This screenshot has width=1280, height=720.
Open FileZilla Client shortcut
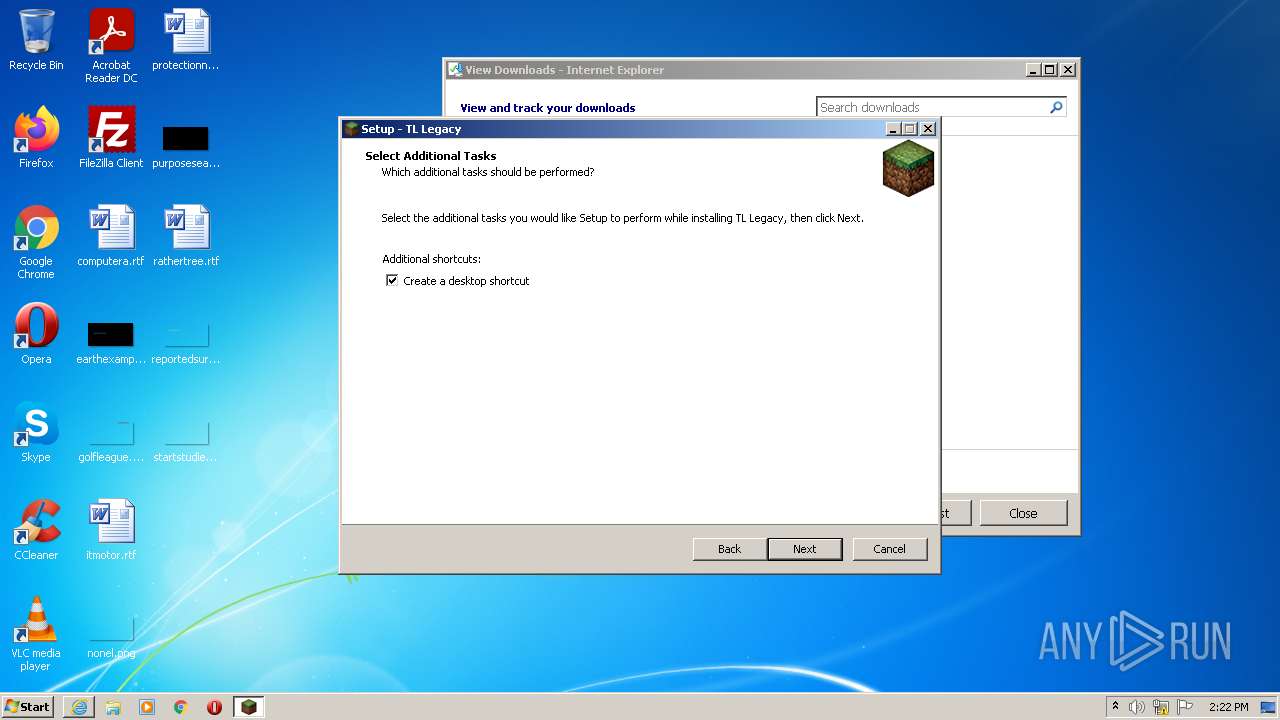(x=111, y=138)
